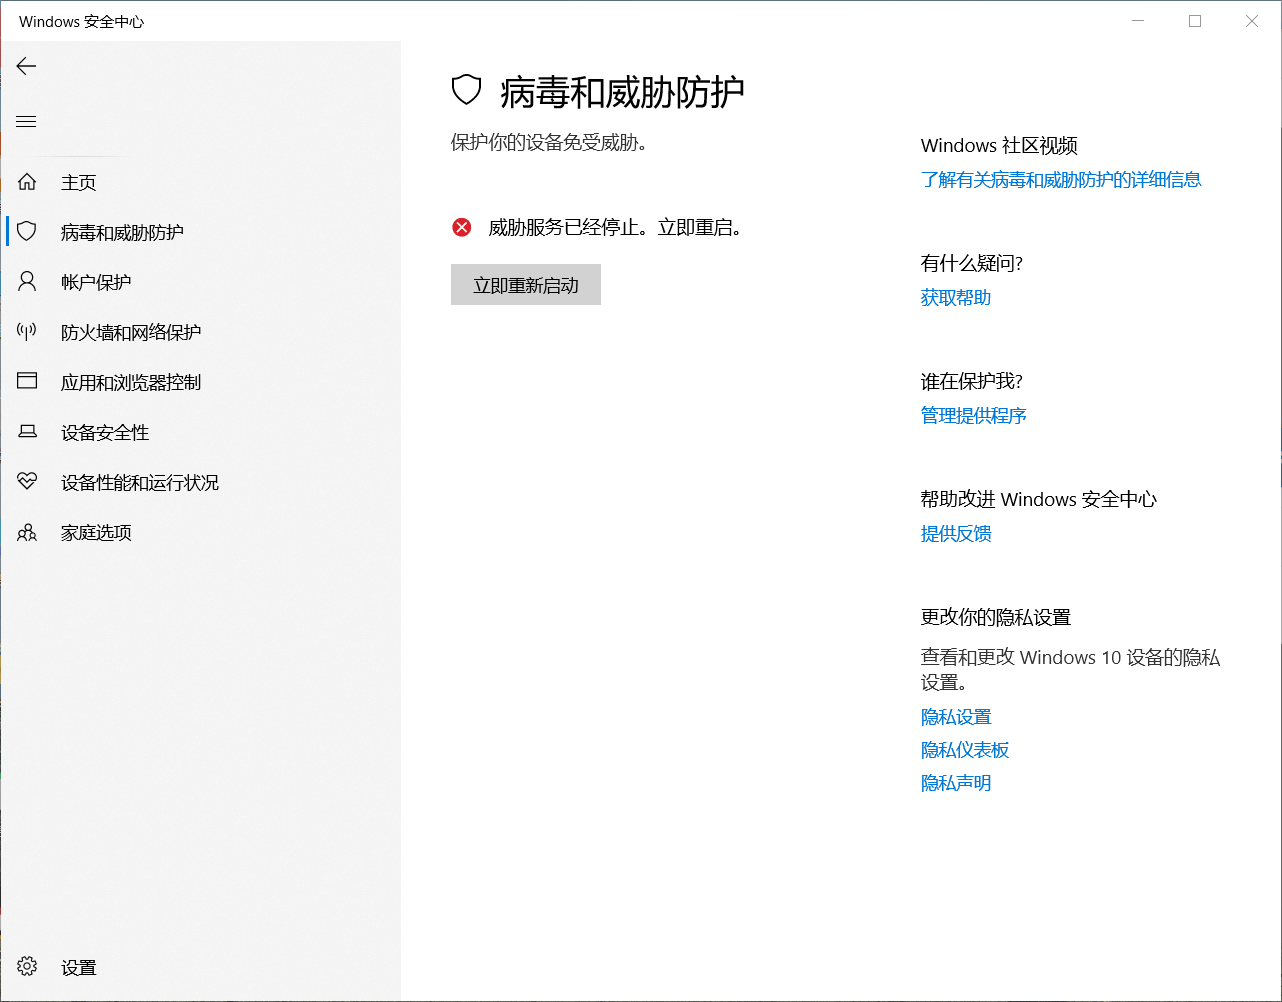This screenshot has height=1002, width=1282.
Task: Click the person icon beside 帐户保护
Action: point(27,282)
